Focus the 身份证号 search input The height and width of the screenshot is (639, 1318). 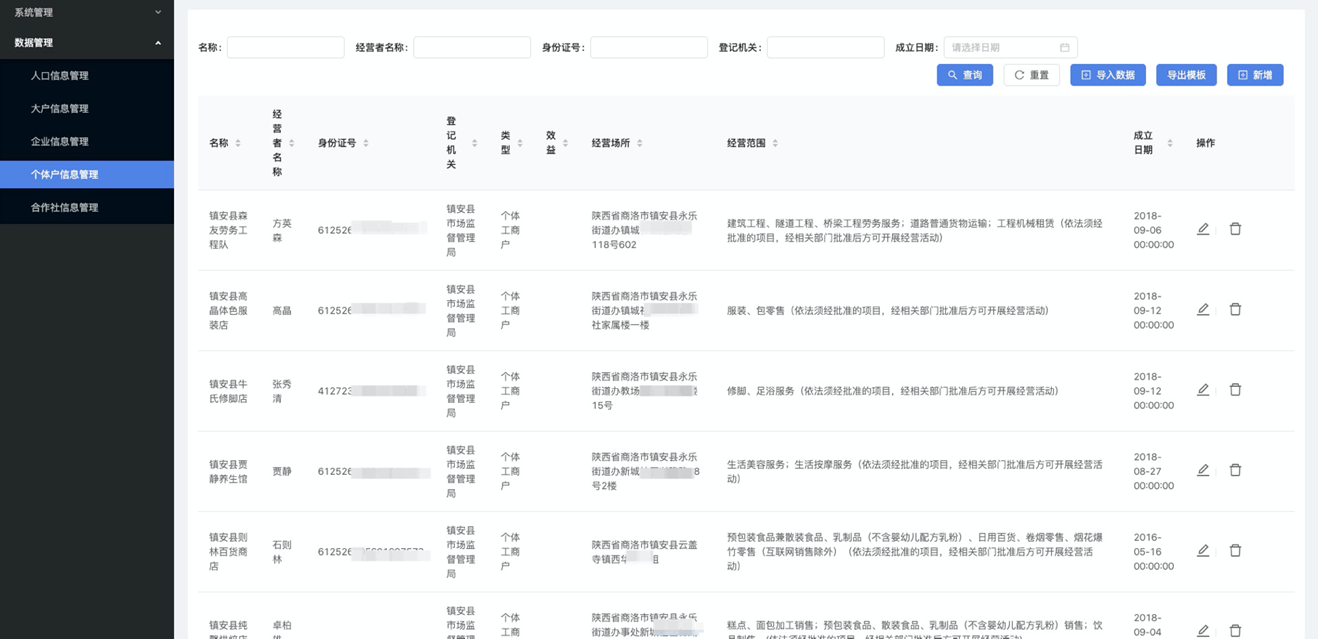(649, 47)
